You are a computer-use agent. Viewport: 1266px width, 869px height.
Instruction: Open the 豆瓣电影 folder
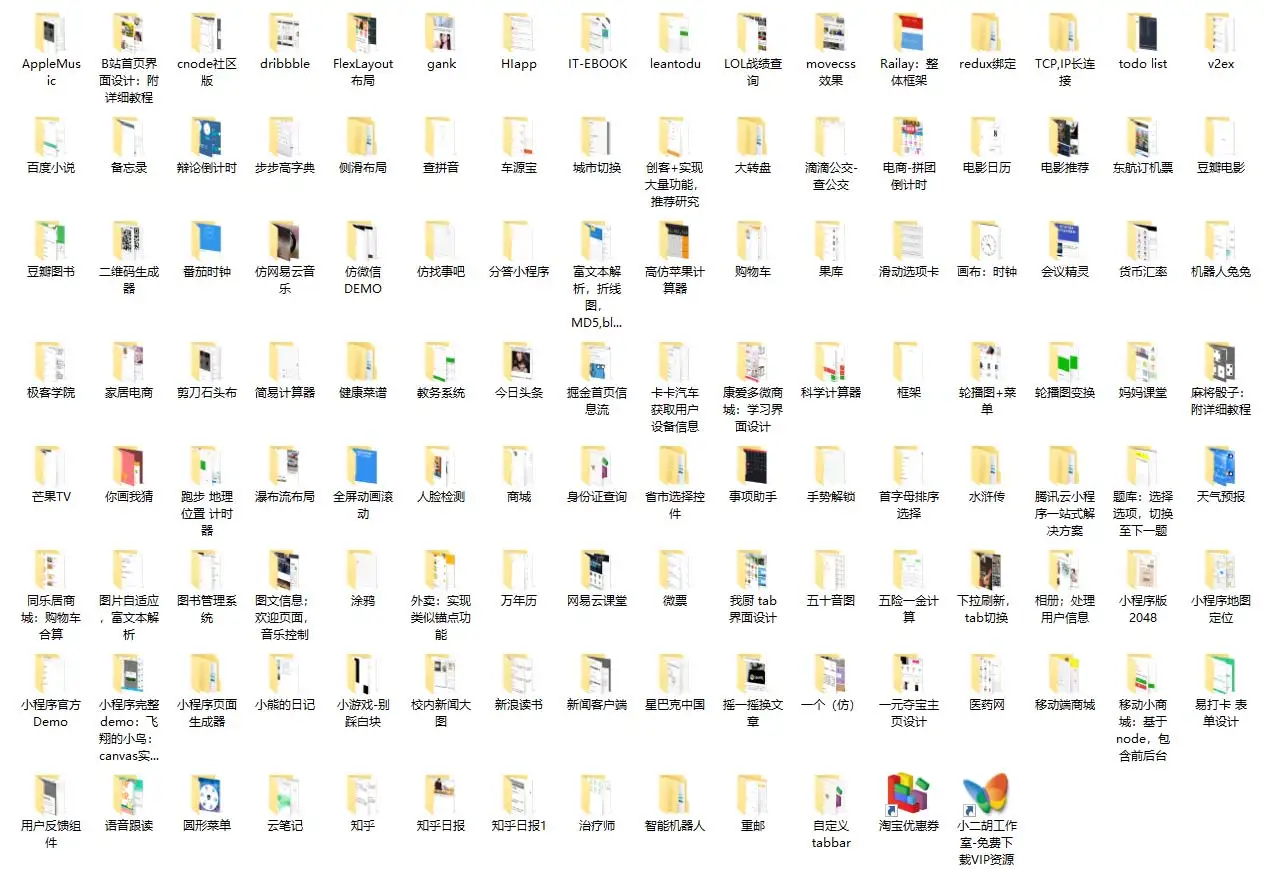(1221, 136)
